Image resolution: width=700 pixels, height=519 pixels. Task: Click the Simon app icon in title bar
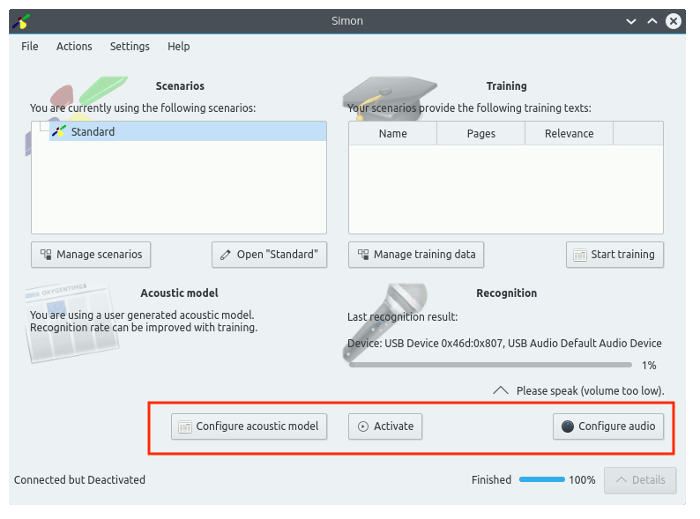20,21
